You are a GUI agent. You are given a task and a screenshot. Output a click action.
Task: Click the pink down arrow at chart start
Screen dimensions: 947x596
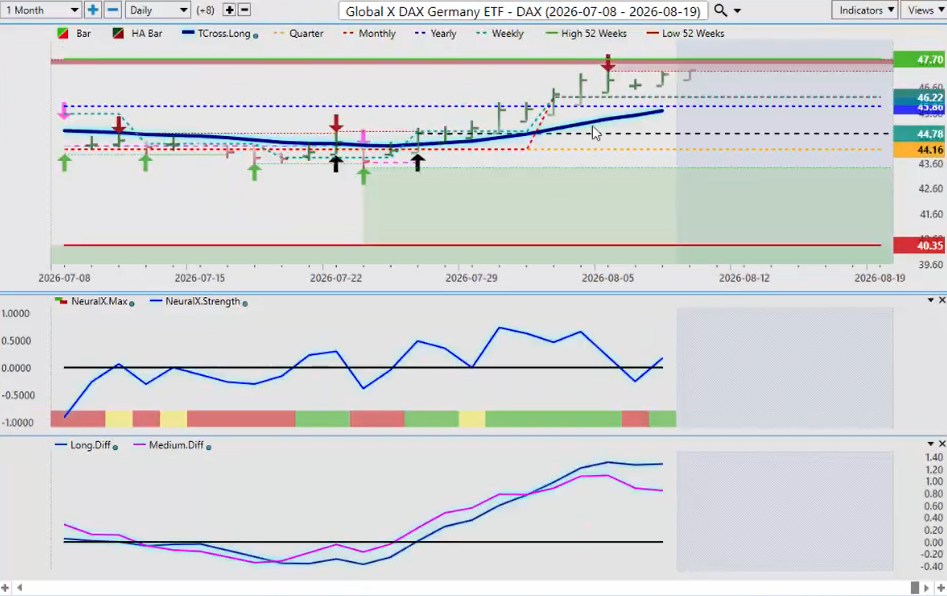63,111
